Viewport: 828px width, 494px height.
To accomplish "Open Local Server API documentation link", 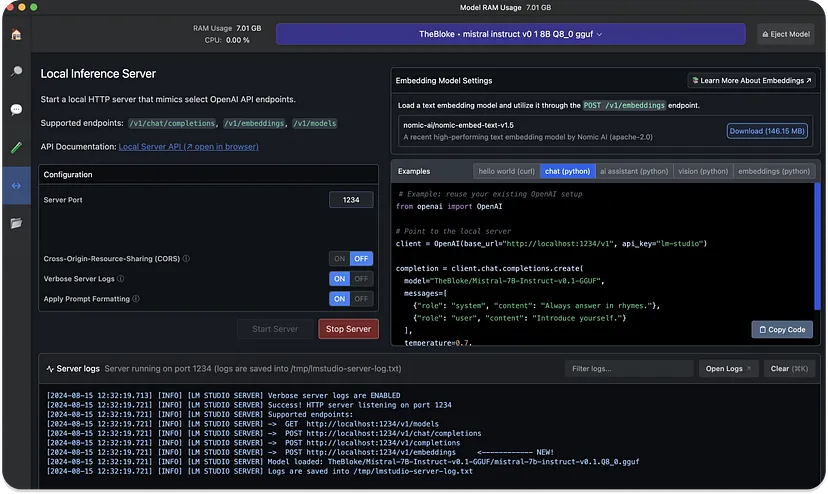I will 189,147.
